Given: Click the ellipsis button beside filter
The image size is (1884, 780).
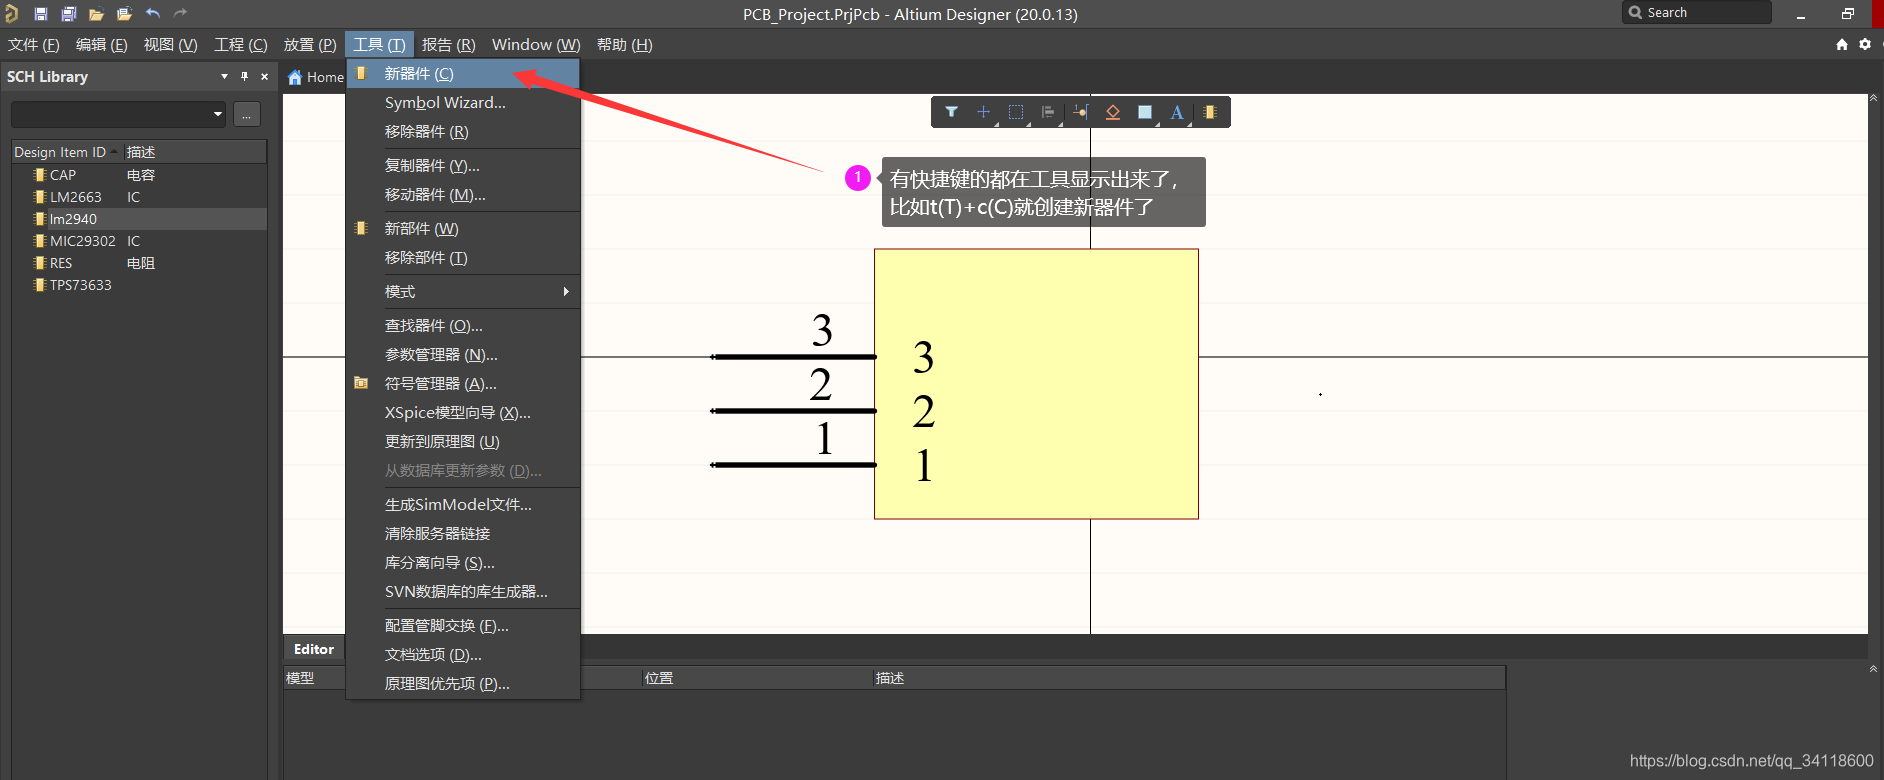Looking at the screenshot, I should 247,114.
